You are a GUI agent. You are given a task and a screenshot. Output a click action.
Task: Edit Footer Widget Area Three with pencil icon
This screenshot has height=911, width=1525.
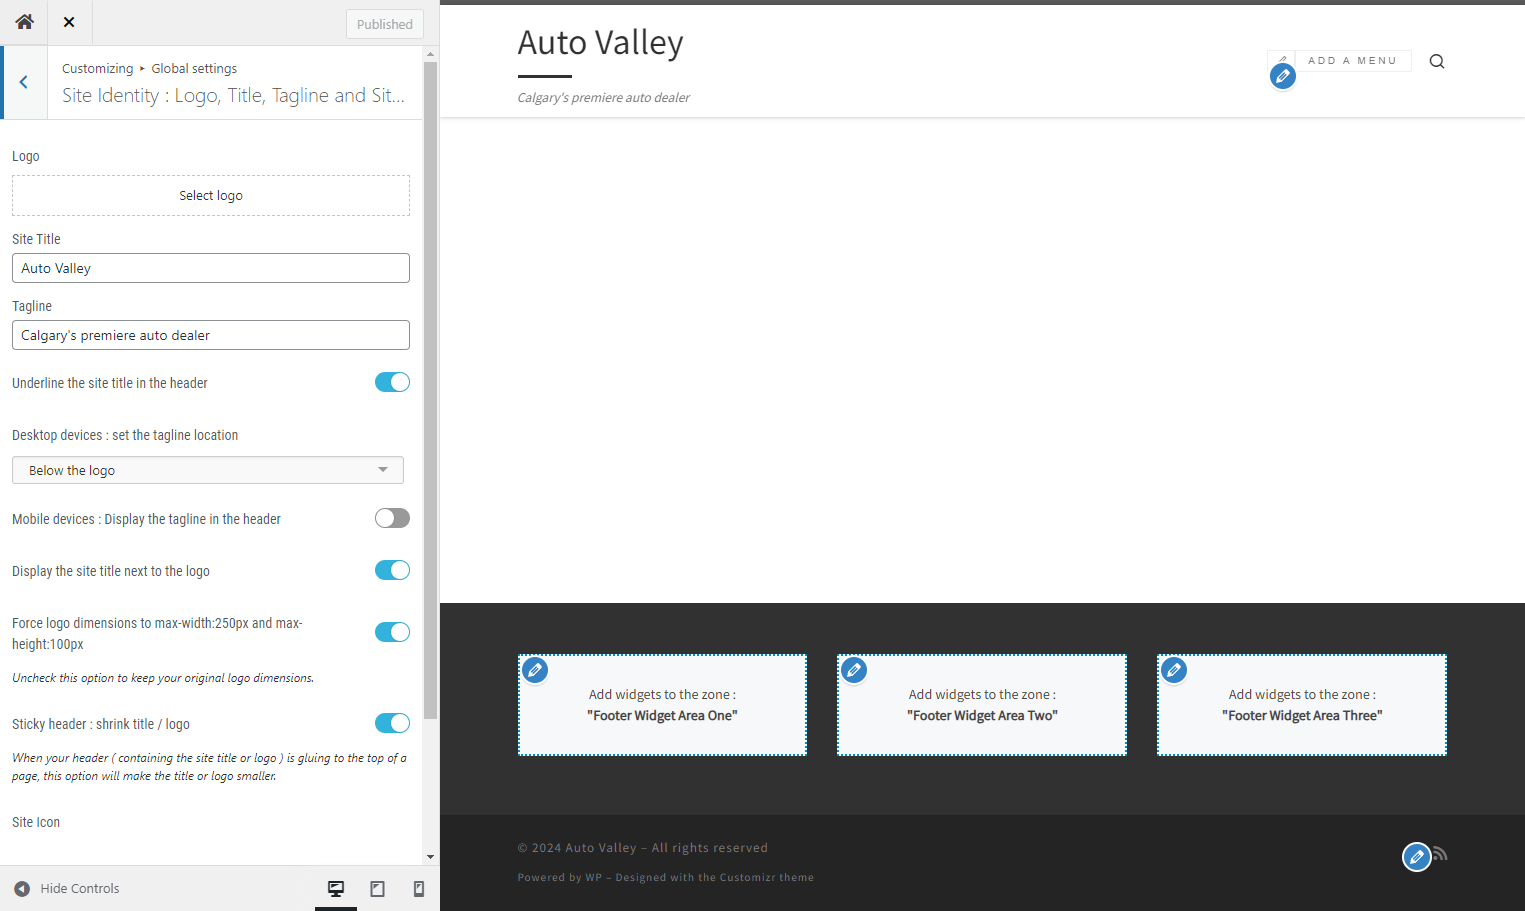1174,670
